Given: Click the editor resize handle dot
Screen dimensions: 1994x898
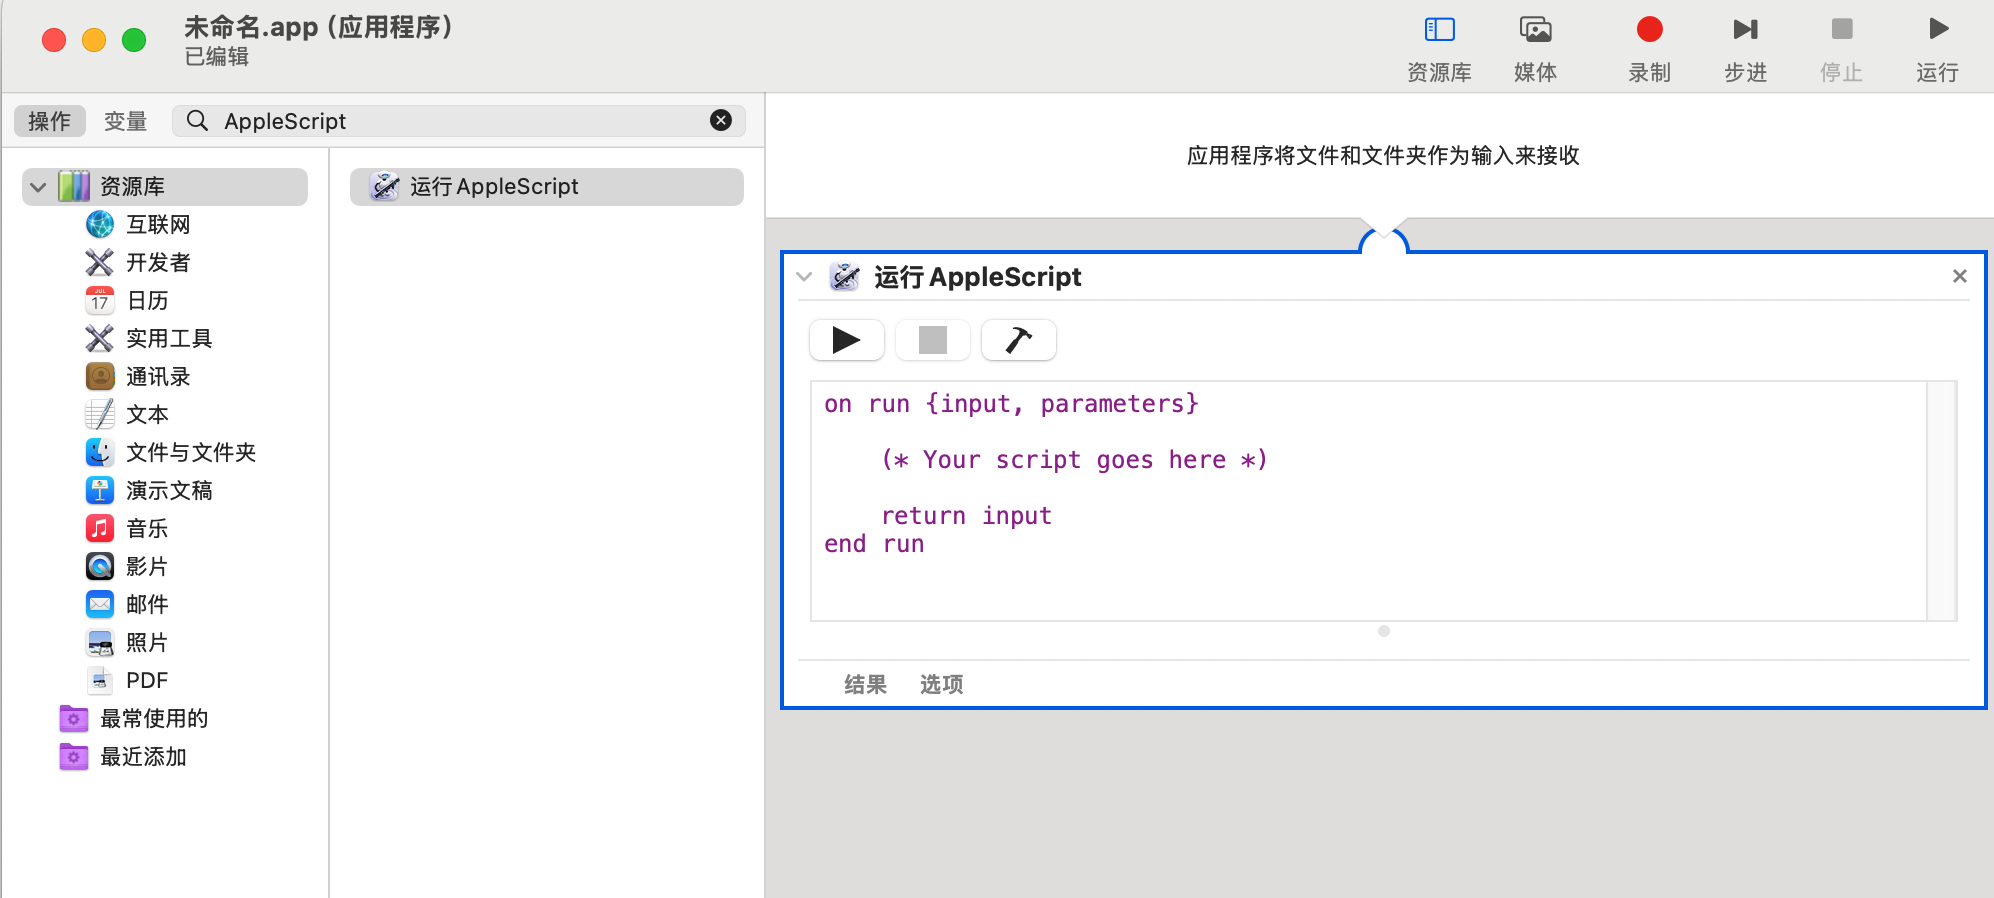Looking at the screenshot, I should (1384, 631).
